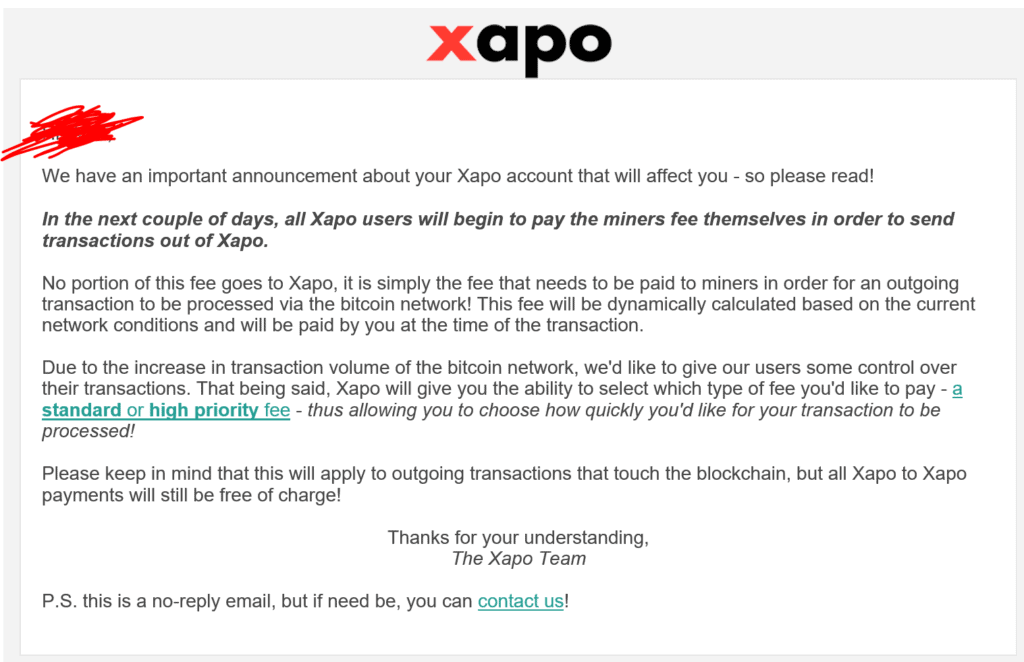1024x662 pixels.
Task: Click the "Please keep in mind" paragraph
Action: 504,484
